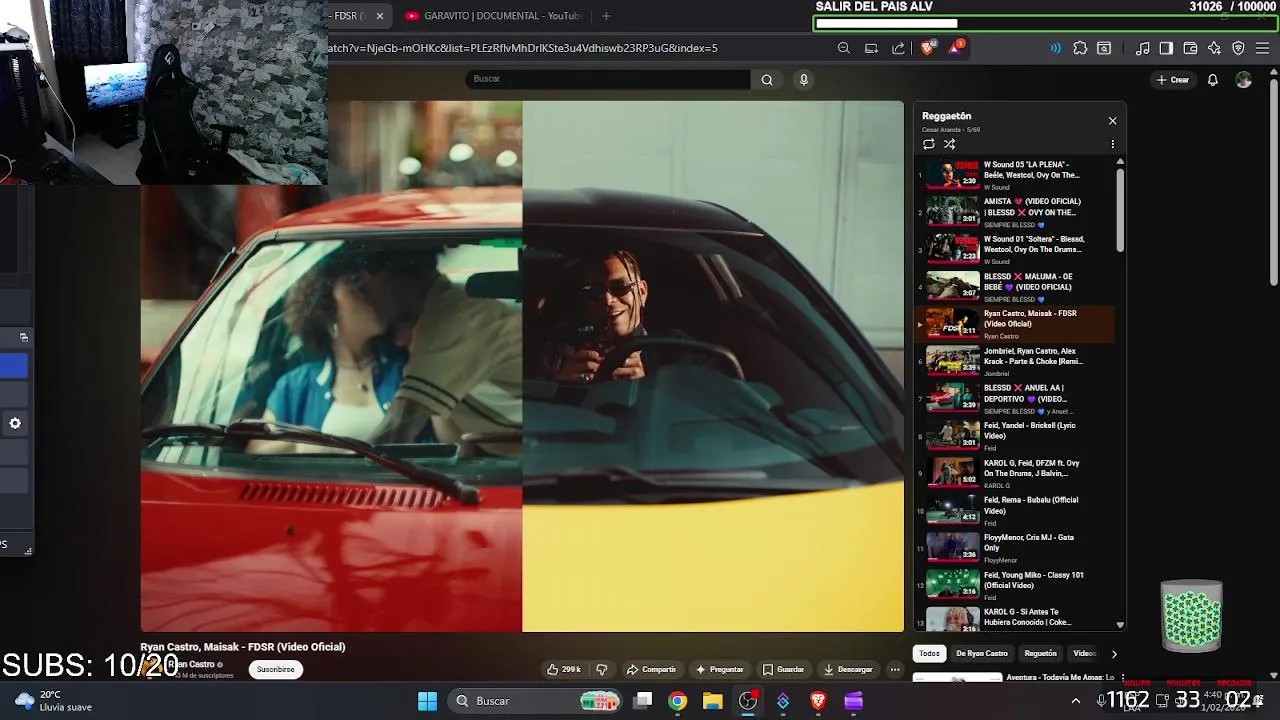Open File Explorer from taskbar
This screenshot has width=1280, height=720.
[x=712, y=701]
